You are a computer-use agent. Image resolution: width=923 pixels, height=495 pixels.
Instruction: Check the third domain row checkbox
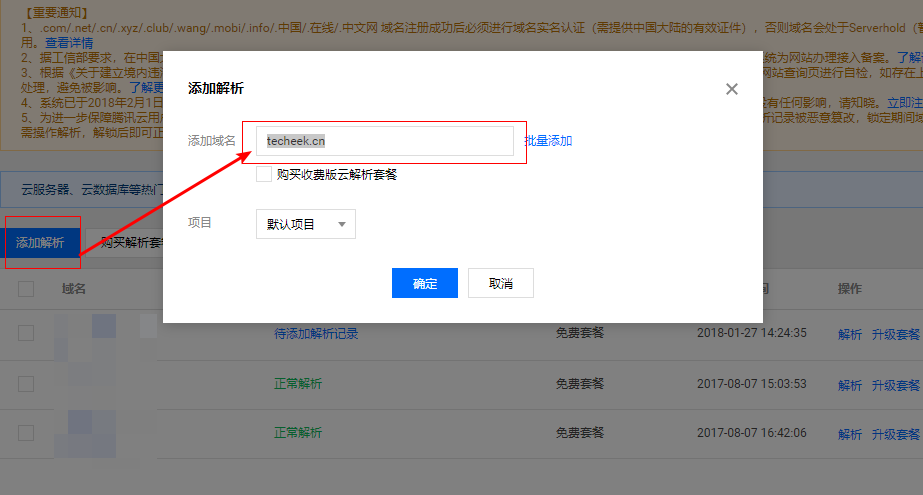point(26,434)
